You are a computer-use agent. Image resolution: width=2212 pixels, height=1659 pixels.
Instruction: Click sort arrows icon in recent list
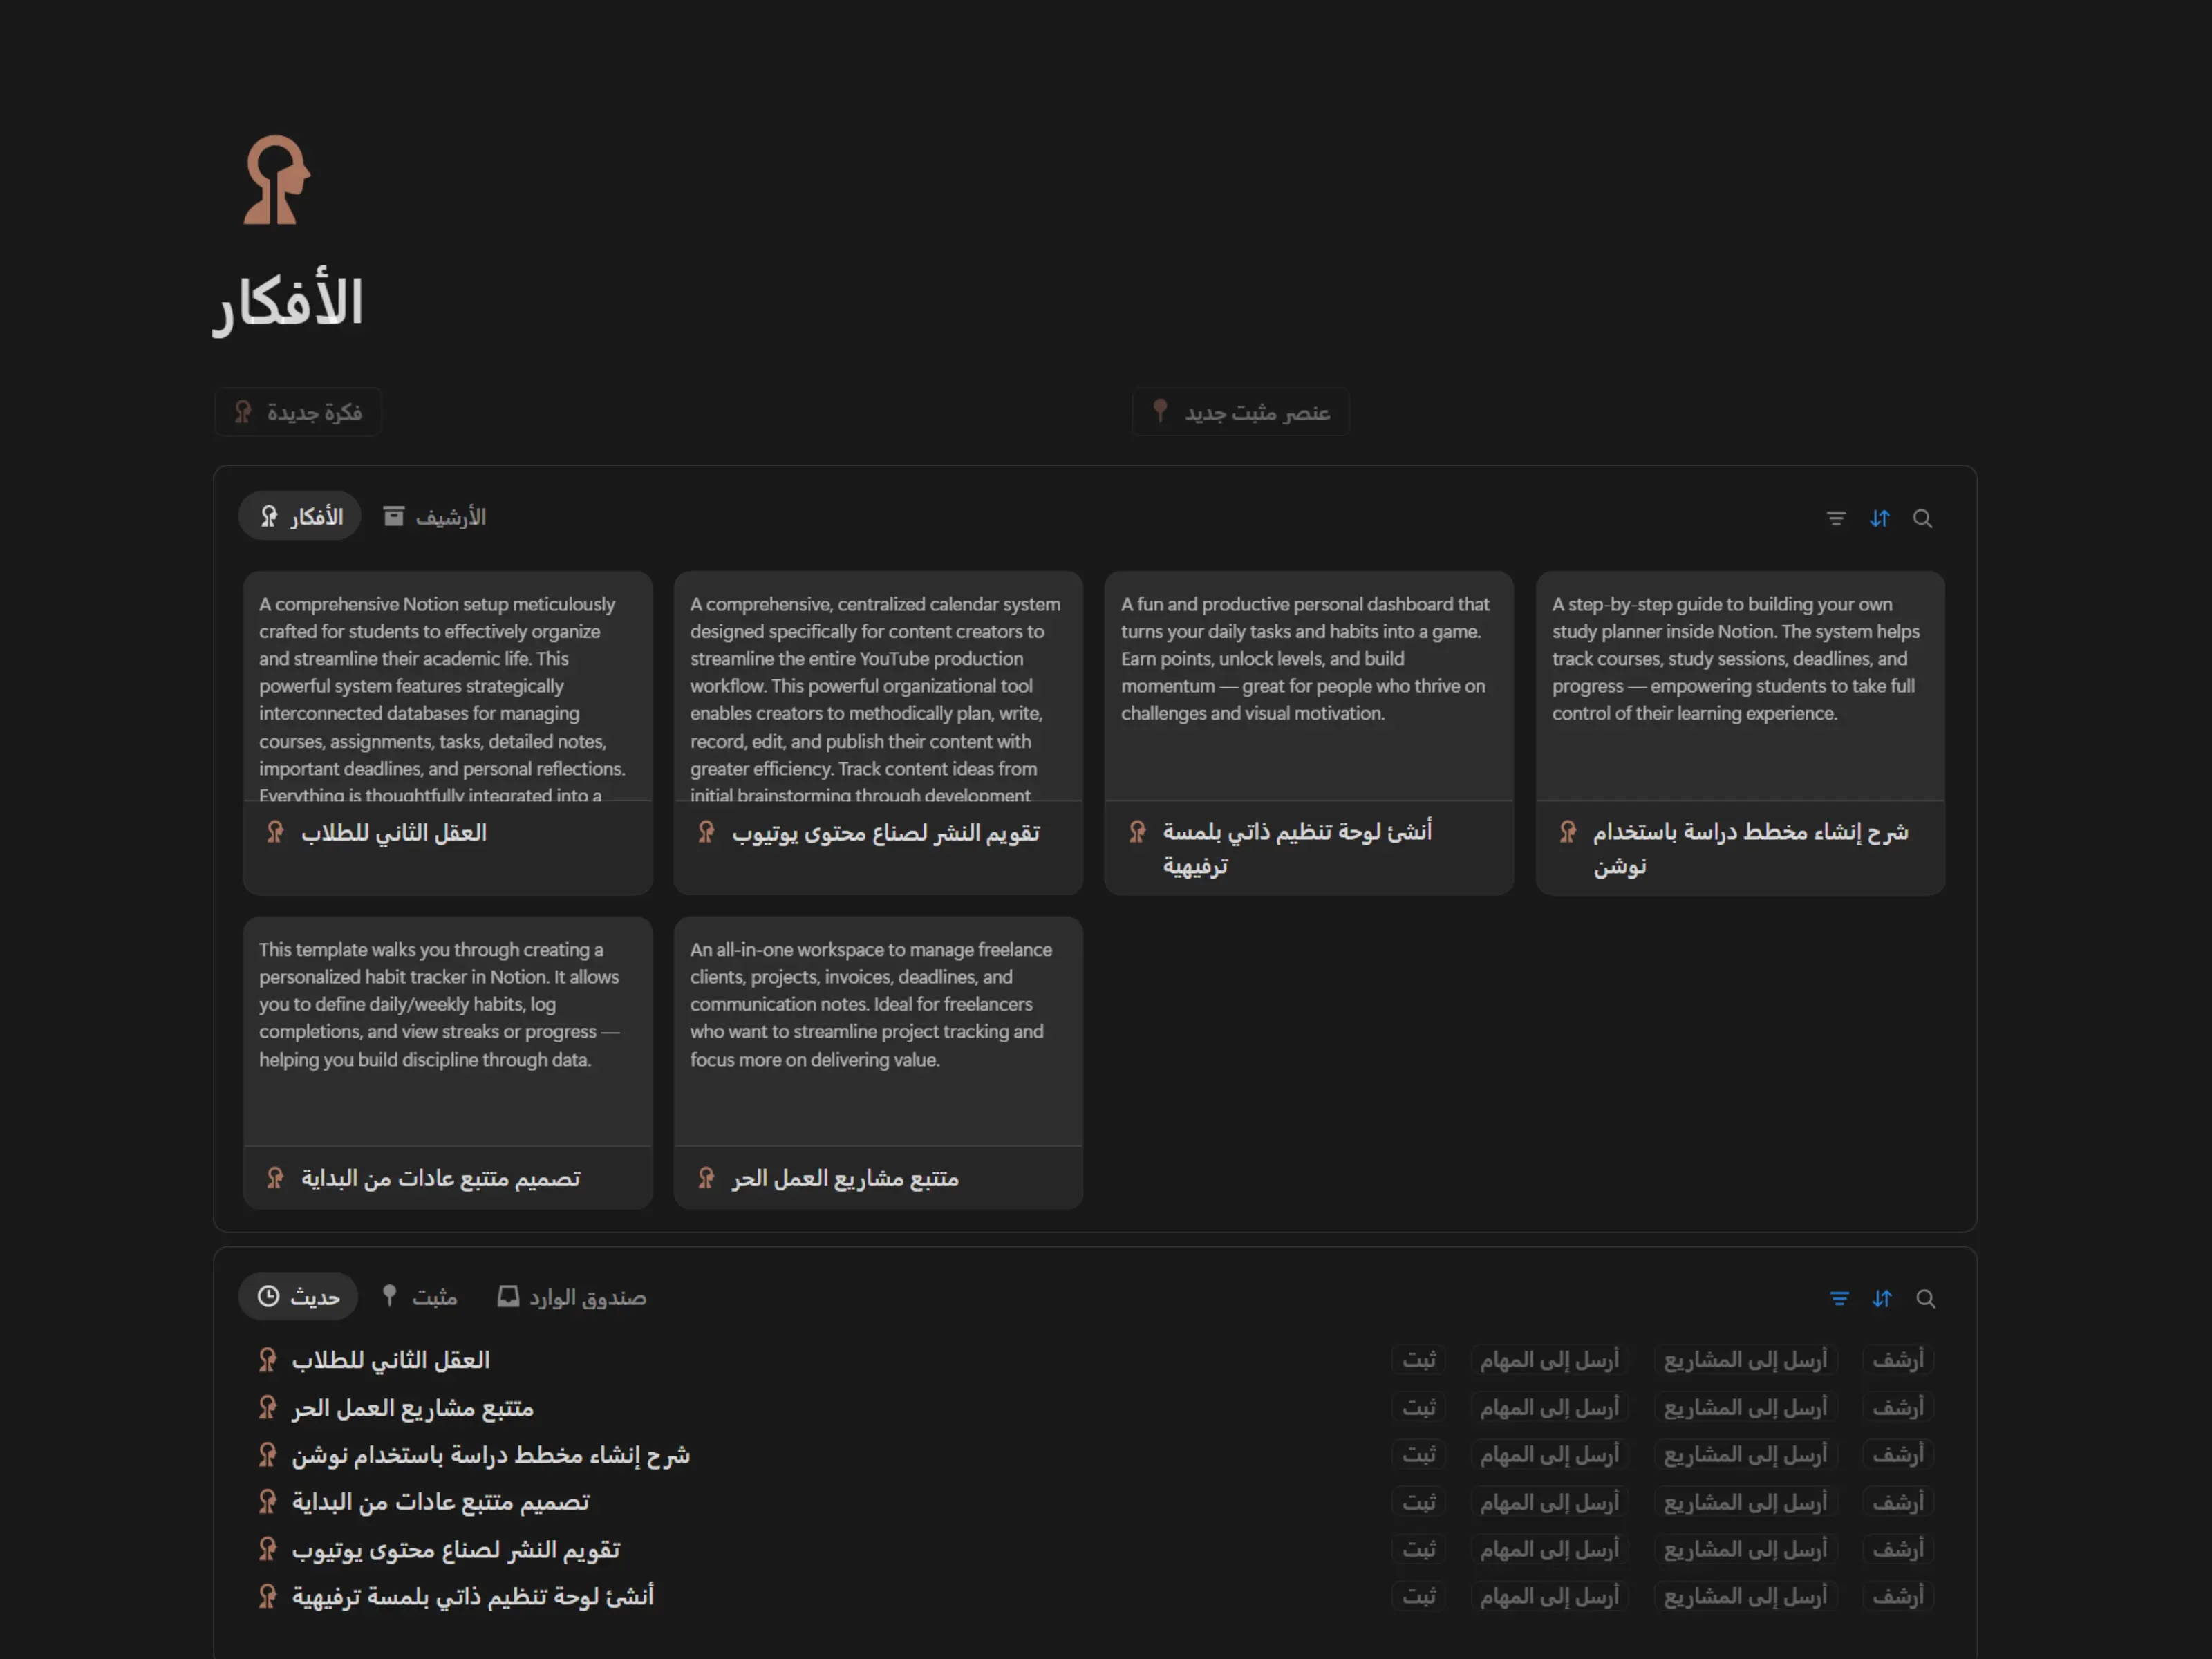pos(1882,1298)
